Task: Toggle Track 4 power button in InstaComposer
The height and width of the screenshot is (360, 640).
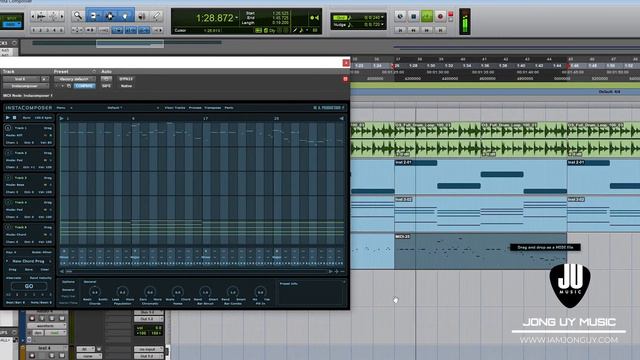Action: click(8, 202)
